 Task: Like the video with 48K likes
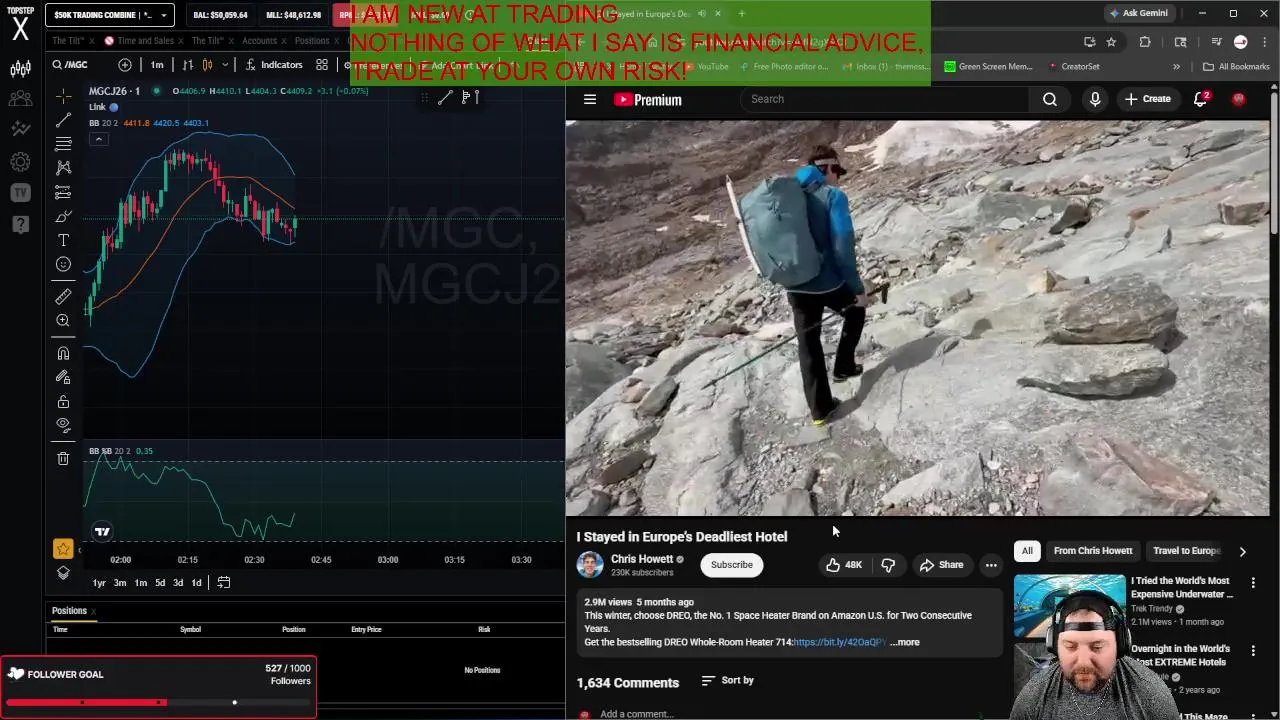(x=843, y=565)
